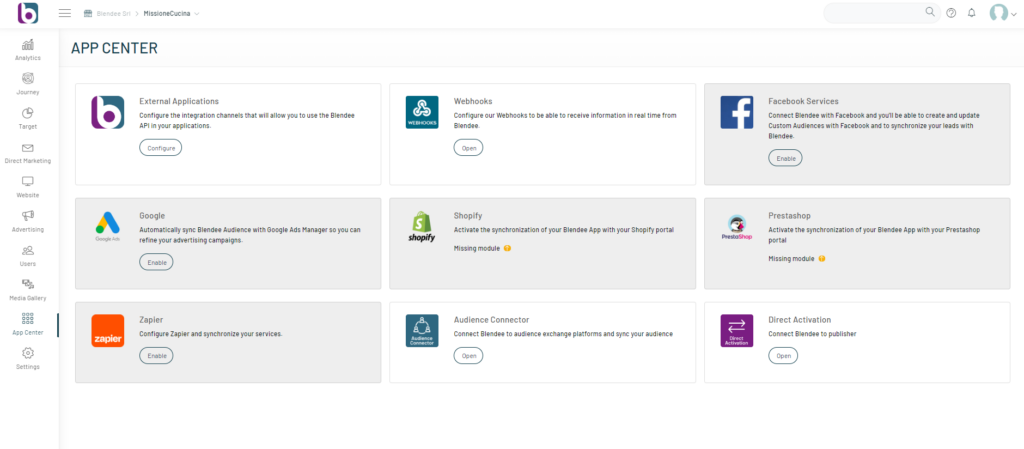Enable Facebook Services integration
This screenshot has width=1024, height=449.
pyautogui.click(x=784, y=158)
